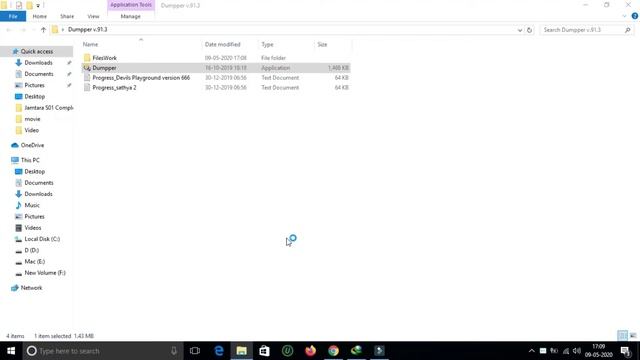
Task: Open the Explorer help icon
Action: [x=635, y=16]
